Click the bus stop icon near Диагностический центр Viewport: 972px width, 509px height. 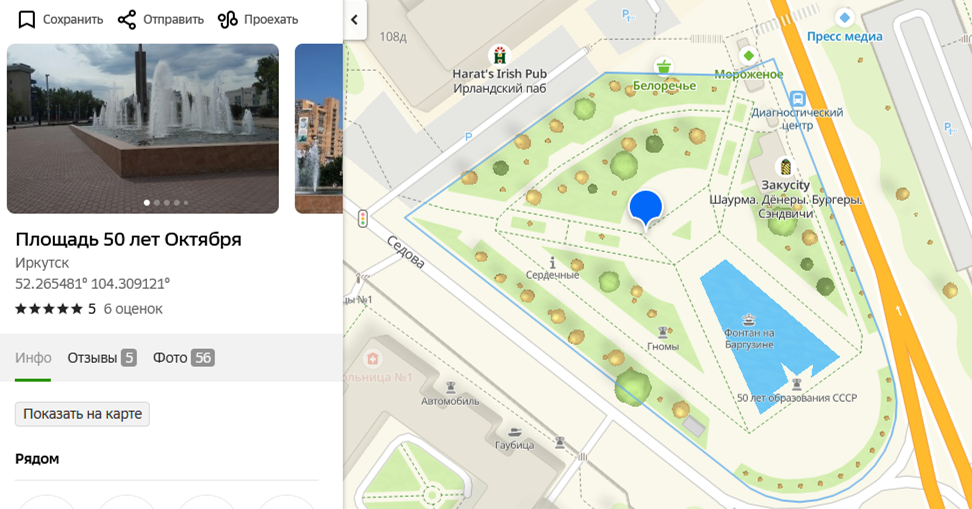point(797,99)
